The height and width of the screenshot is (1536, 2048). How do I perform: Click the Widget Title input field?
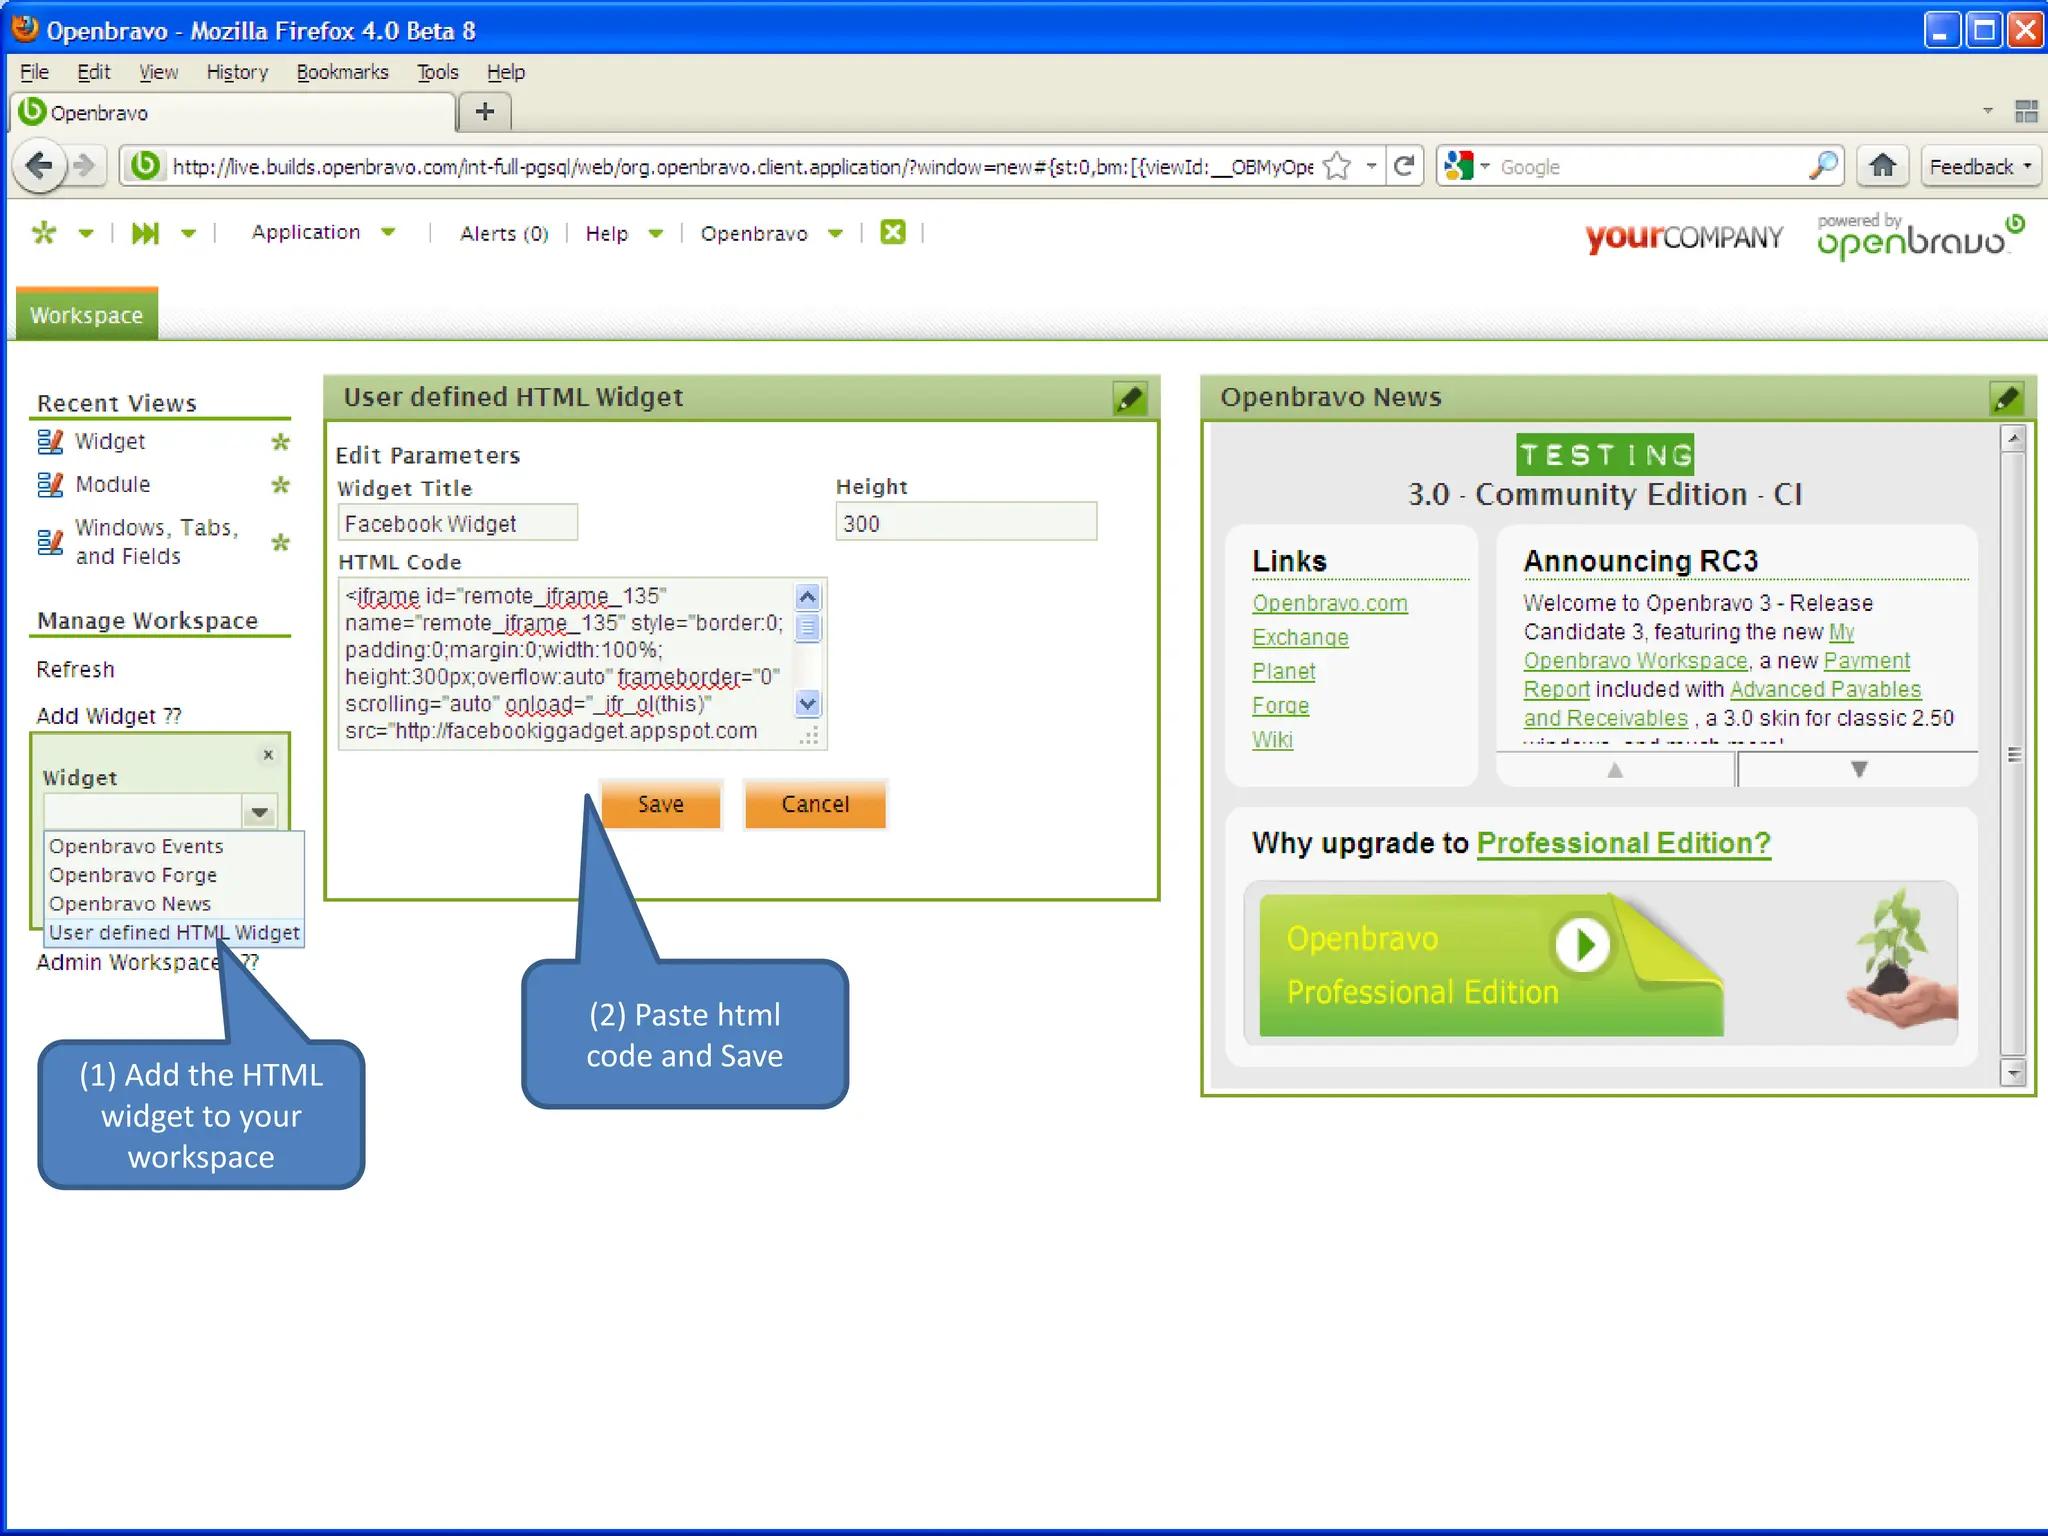(458, 523)
